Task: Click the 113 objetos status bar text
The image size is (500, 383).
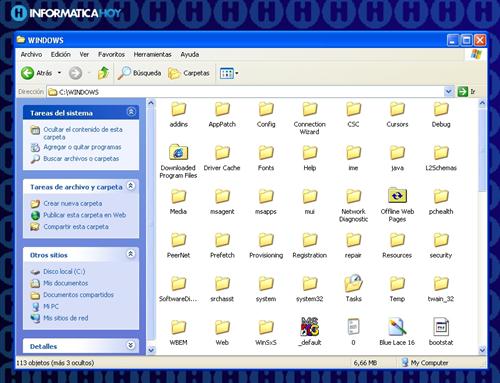Action: pos(55,363)
